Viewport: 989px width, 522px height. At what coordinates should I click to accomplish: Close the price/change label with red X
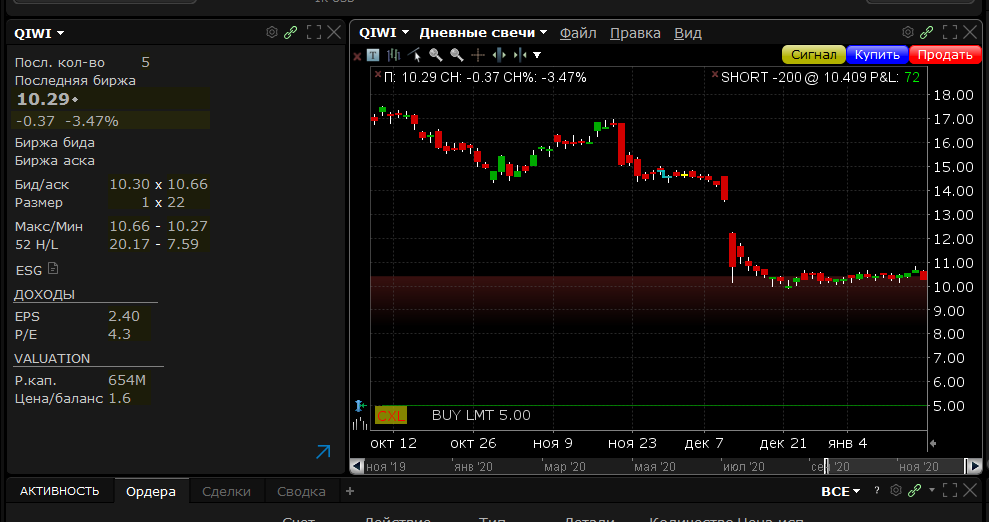[378, 74]
